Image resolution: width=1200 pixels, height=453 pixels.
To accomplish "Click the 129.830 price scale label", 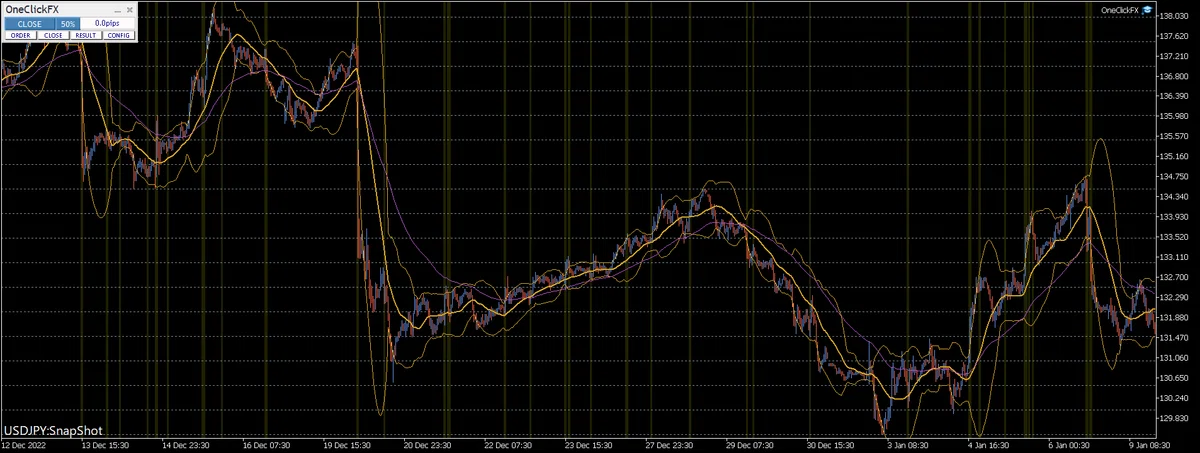I will point(1172,418).
